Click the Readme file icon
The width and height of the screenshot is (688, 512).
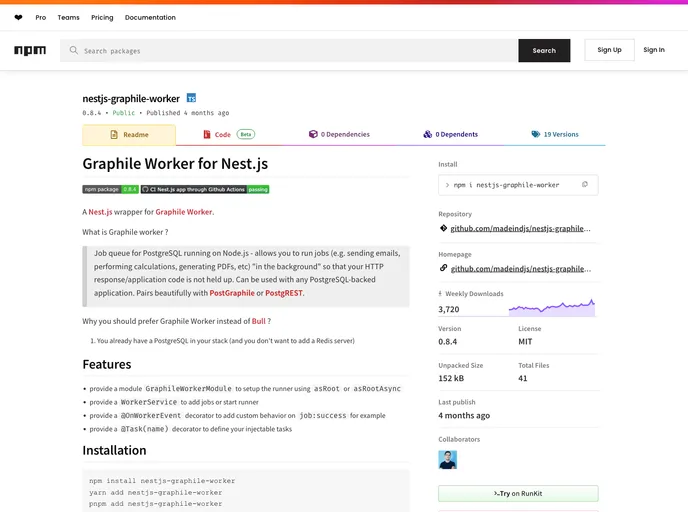[114, 135]
